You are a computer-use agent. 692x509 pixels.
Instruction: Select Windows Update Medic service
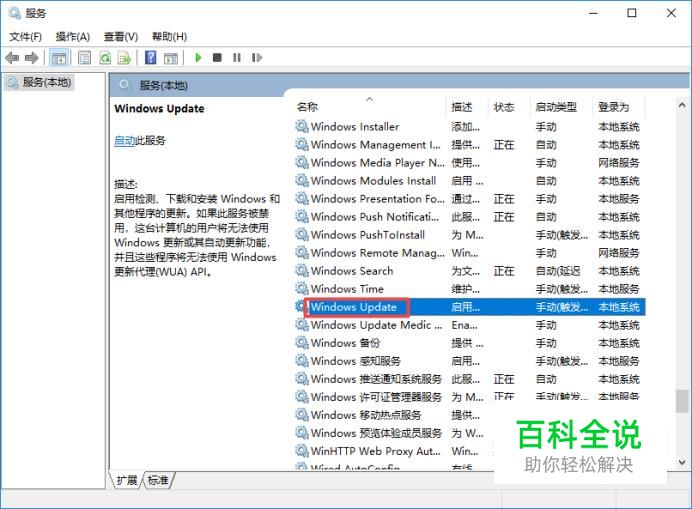(470, 325)
